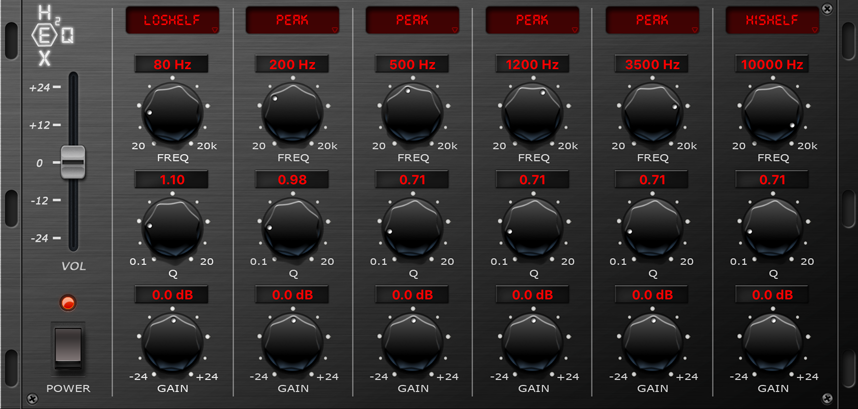Toggle the POWER rocker switch
This screenshot has width=858, height=409.
pos(68,346)
